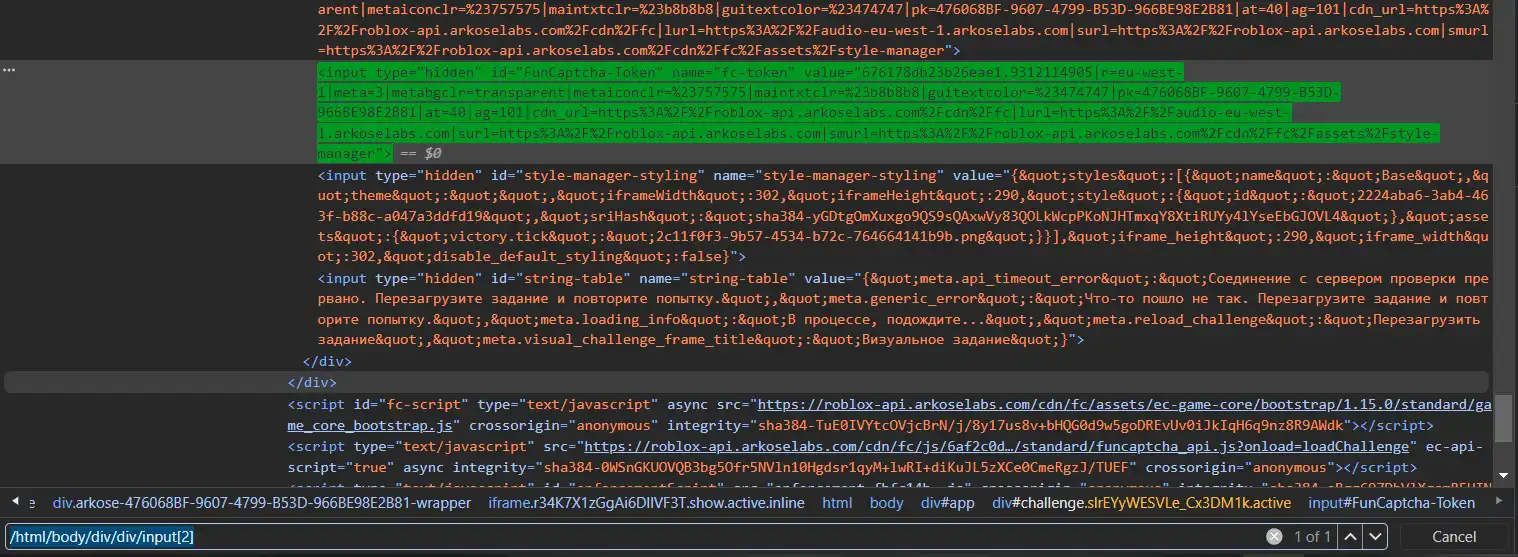This screenshot has height=557, width=1518.
Task: Select input#FunCaptcha-Token breadcrumb
Action: (1391, 503)
